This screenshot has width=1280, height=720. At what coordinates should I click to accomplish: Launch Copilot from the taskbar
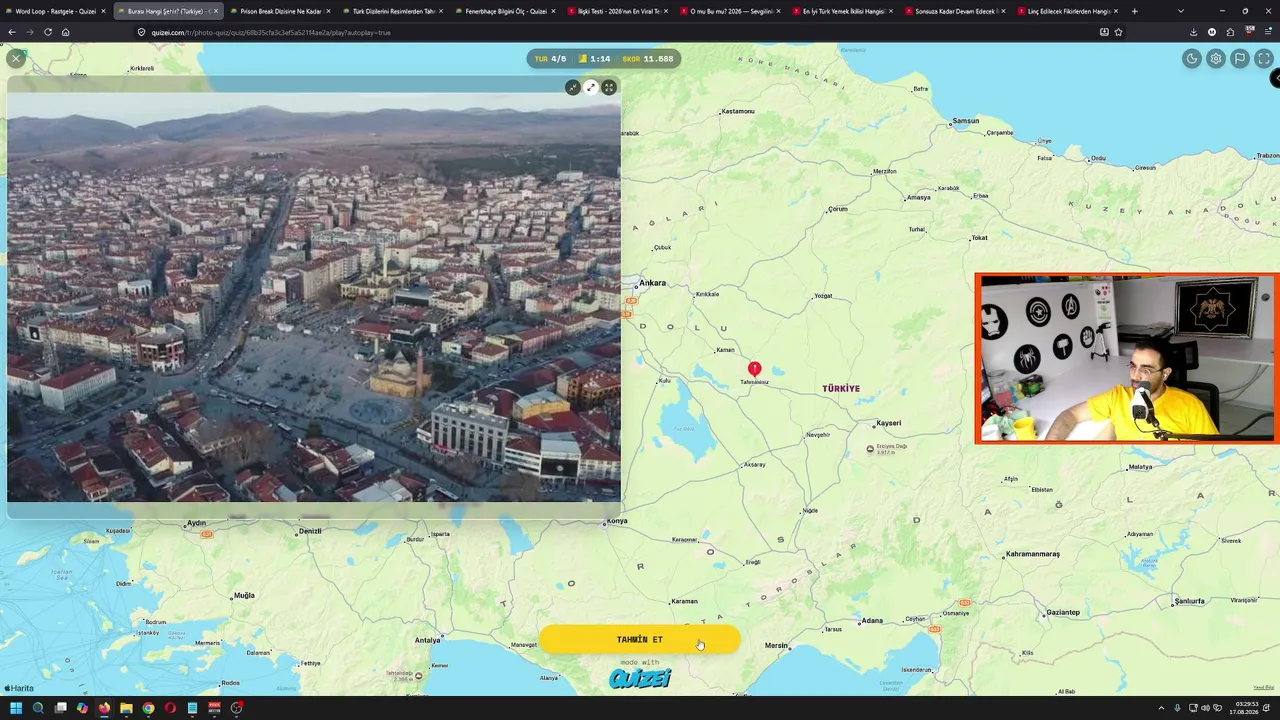[x=82, y=708]
